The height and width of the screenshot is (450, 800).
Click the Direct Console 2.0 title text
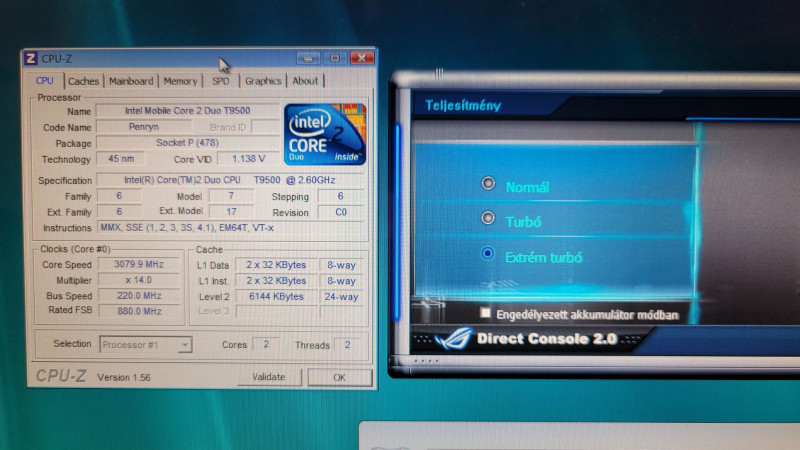(546, 339)
